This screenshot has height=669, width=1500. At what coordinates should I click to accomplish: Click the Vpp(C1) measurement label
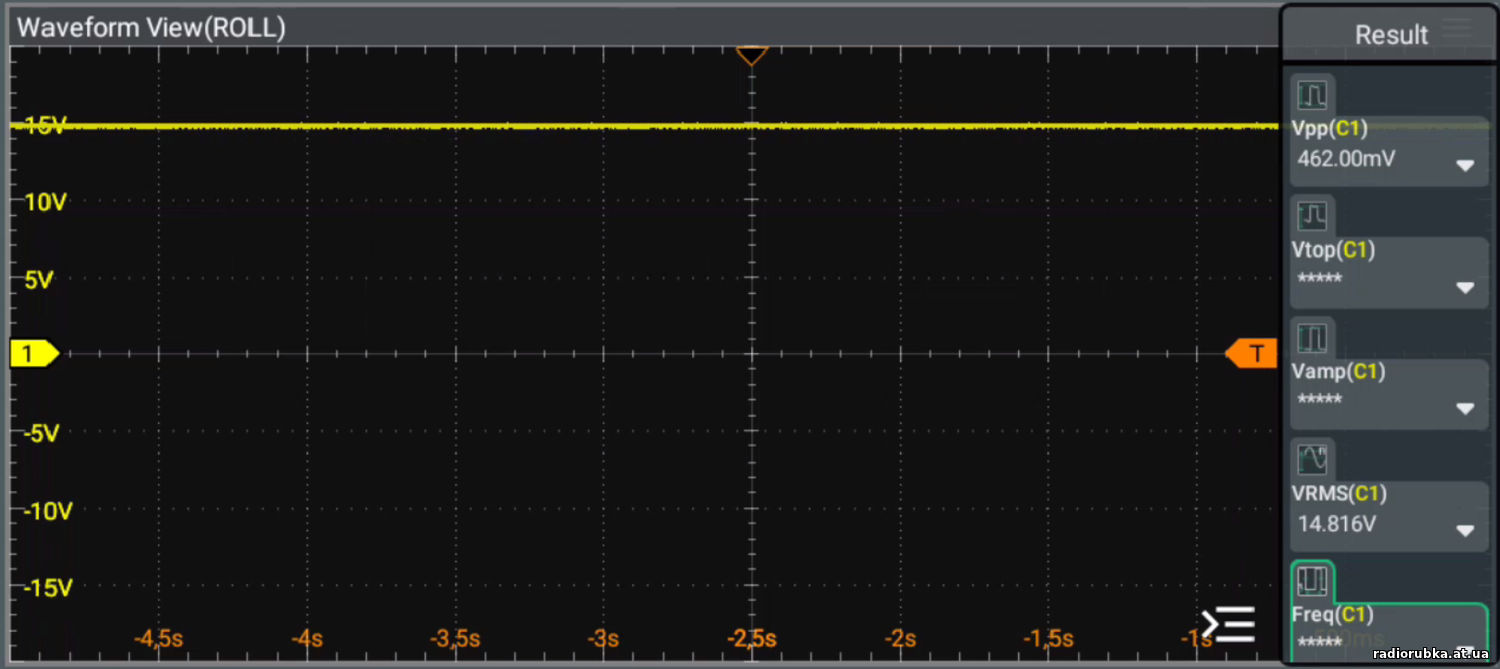pyautogui.click(x=1329, y=128)
